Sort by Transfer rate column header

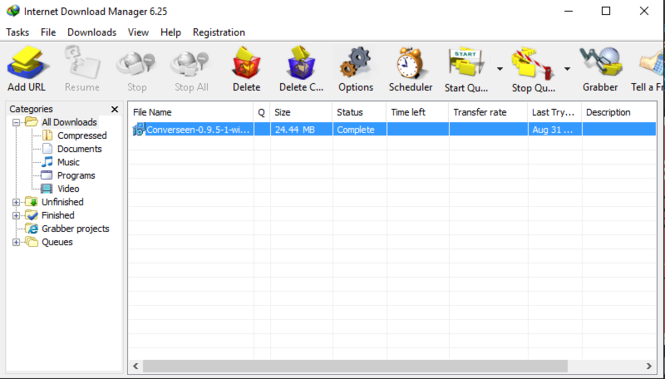coord(488,112)
